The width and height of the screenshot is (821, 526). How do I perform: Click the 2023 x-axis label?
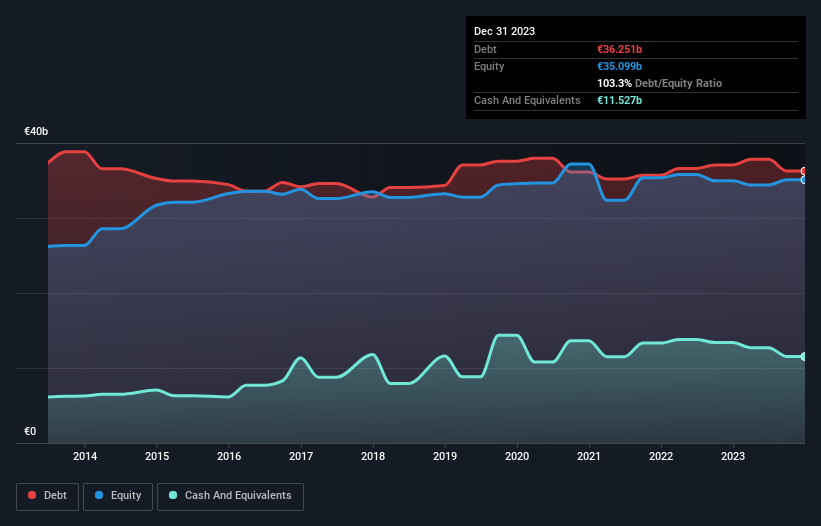pyautogui.click(x=733, y=456)
